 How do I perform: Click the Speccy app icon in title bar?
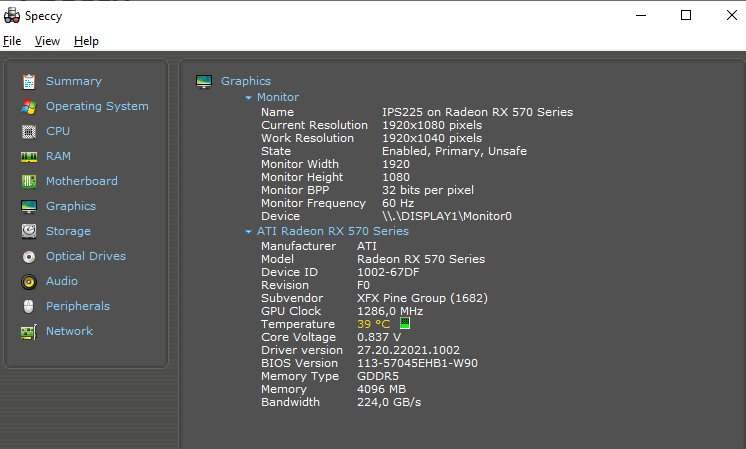pos(12,16)
